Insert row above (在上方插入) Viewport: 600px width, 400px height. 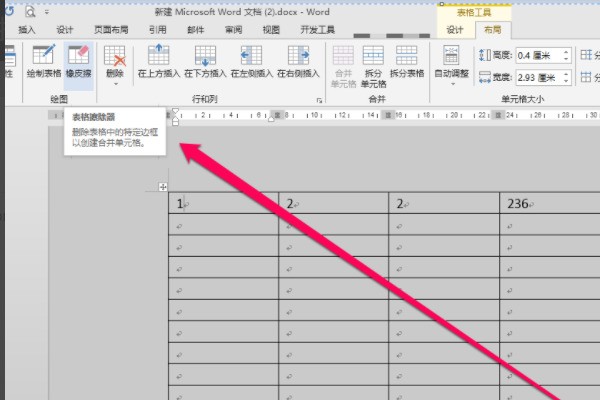(159, 61)
